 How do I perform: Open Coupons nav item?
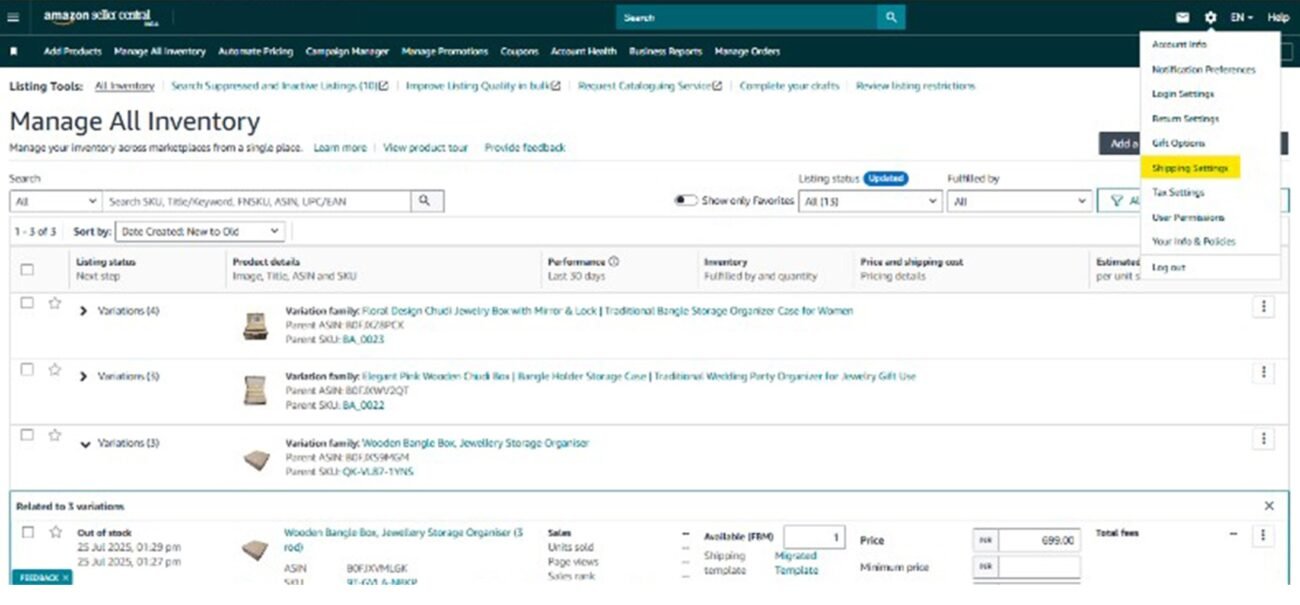pyautogui.click(x=519, y=51)
